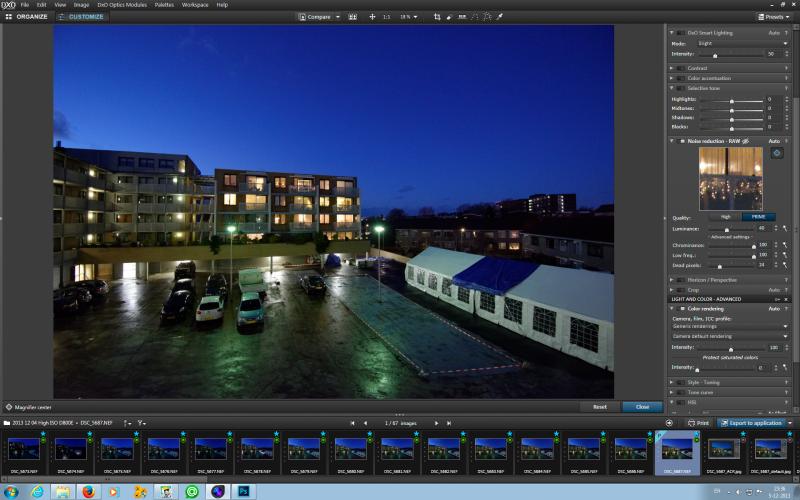The width and height of the screenshot is (800, 500).
Task: Select PRIME noise reduction quality
Action: (x=759, y=217)
